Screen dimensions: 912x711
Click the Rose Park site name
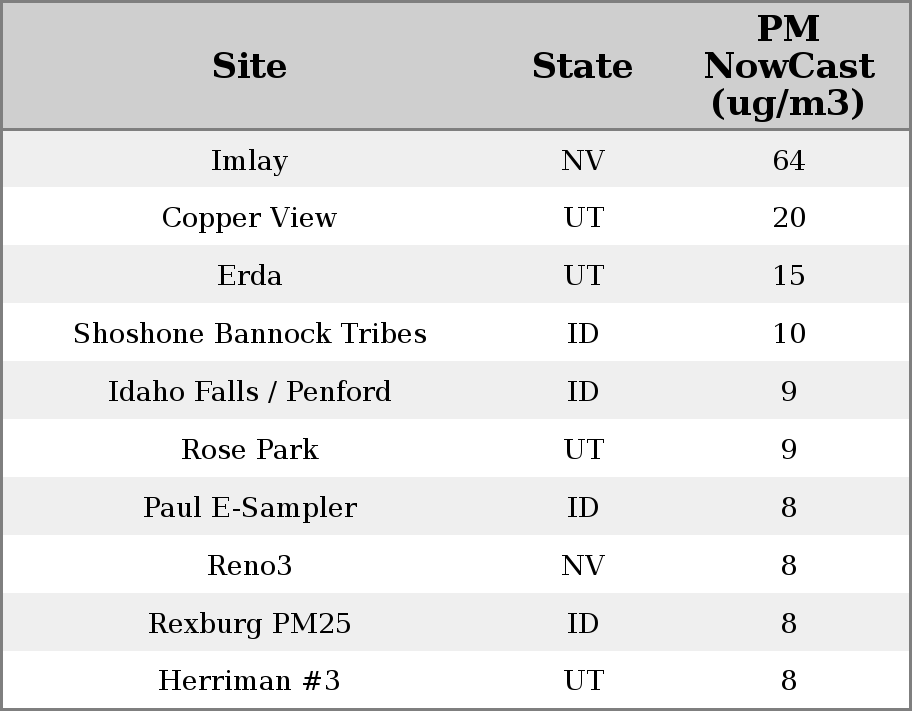[250, 450]
